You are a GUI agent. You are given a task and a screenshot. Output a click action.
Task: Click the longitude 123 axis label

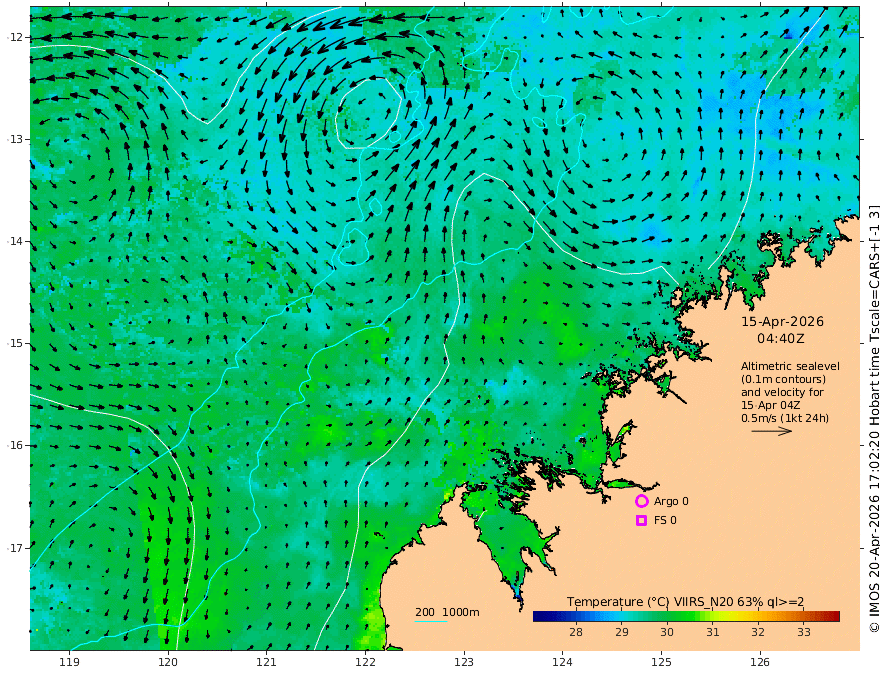464,662
